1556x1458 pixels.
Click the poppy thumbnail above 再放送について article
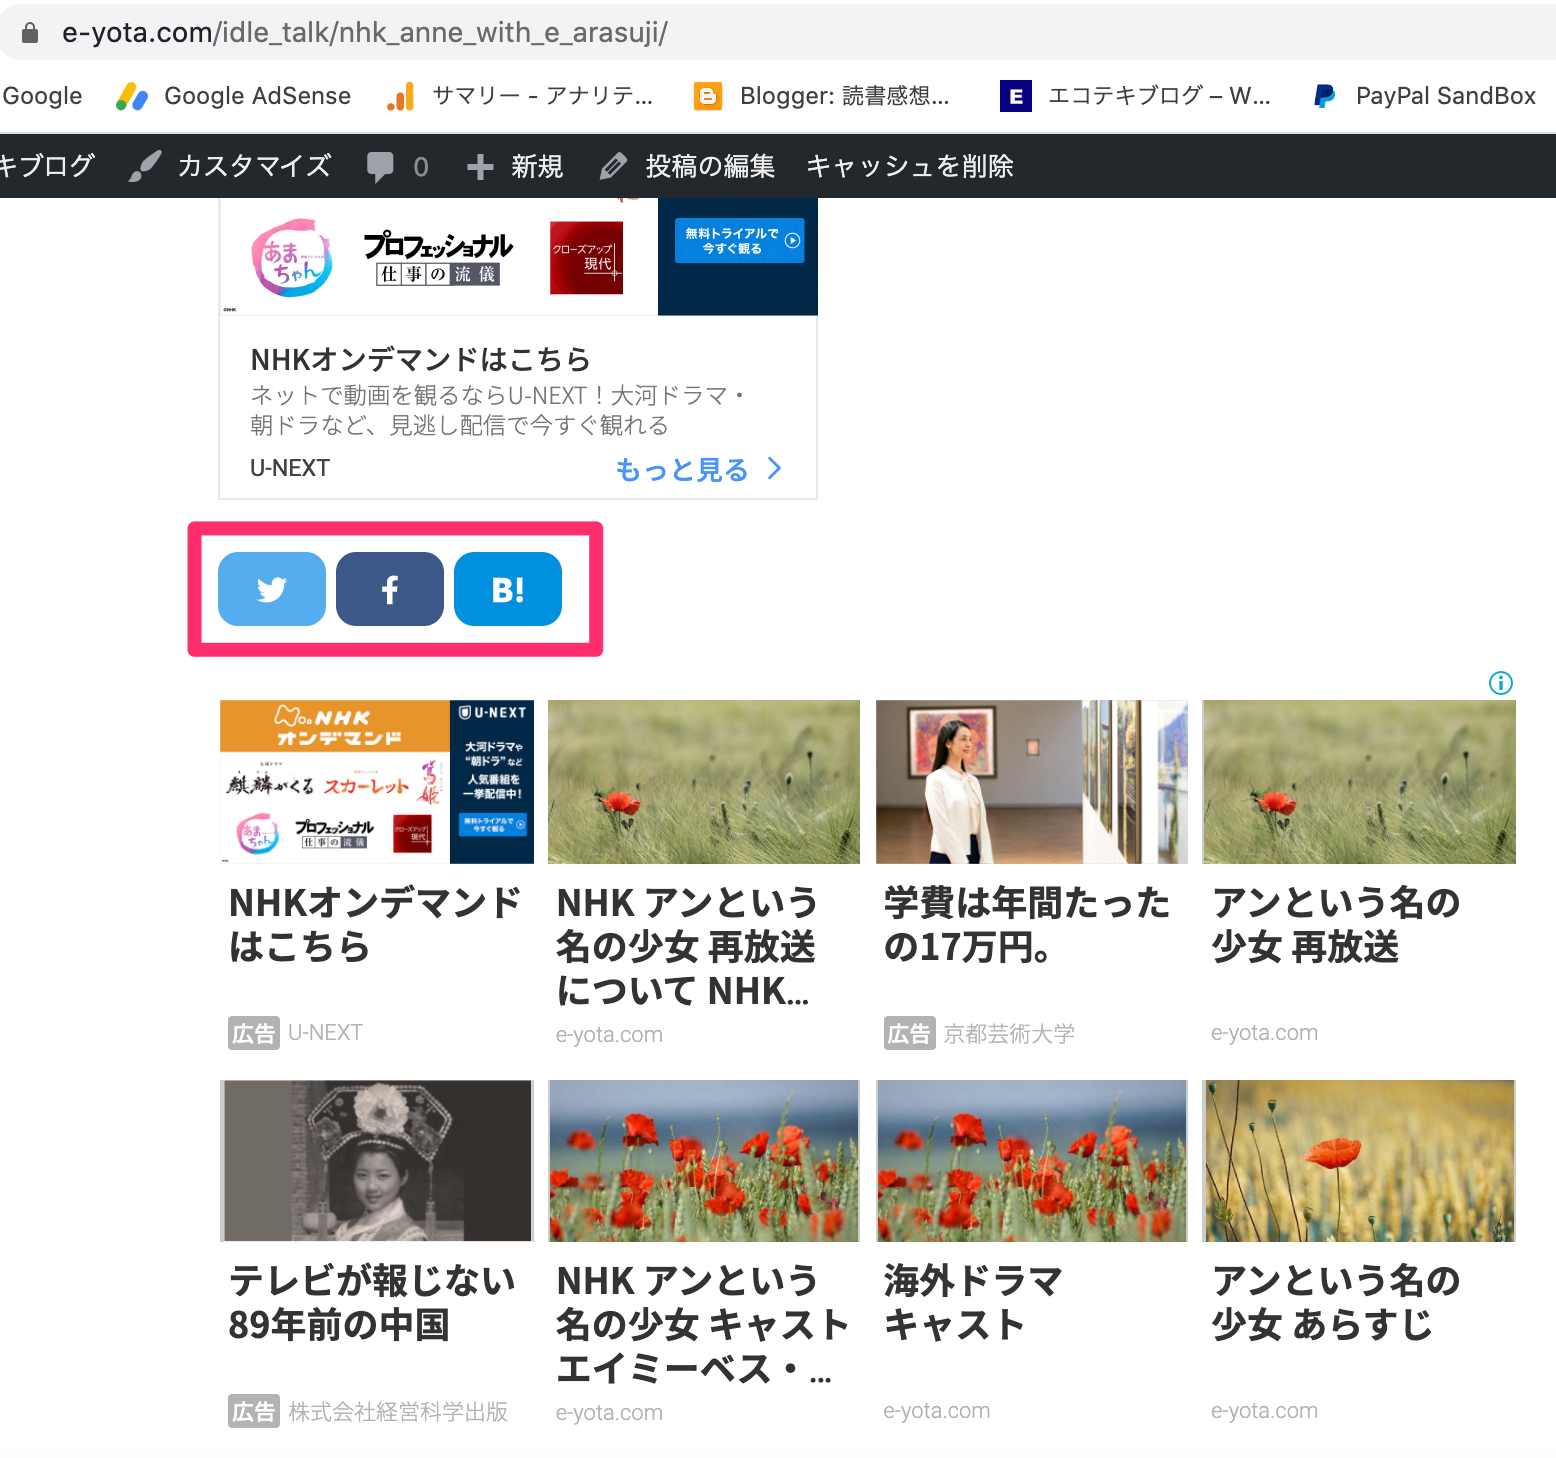704,782
